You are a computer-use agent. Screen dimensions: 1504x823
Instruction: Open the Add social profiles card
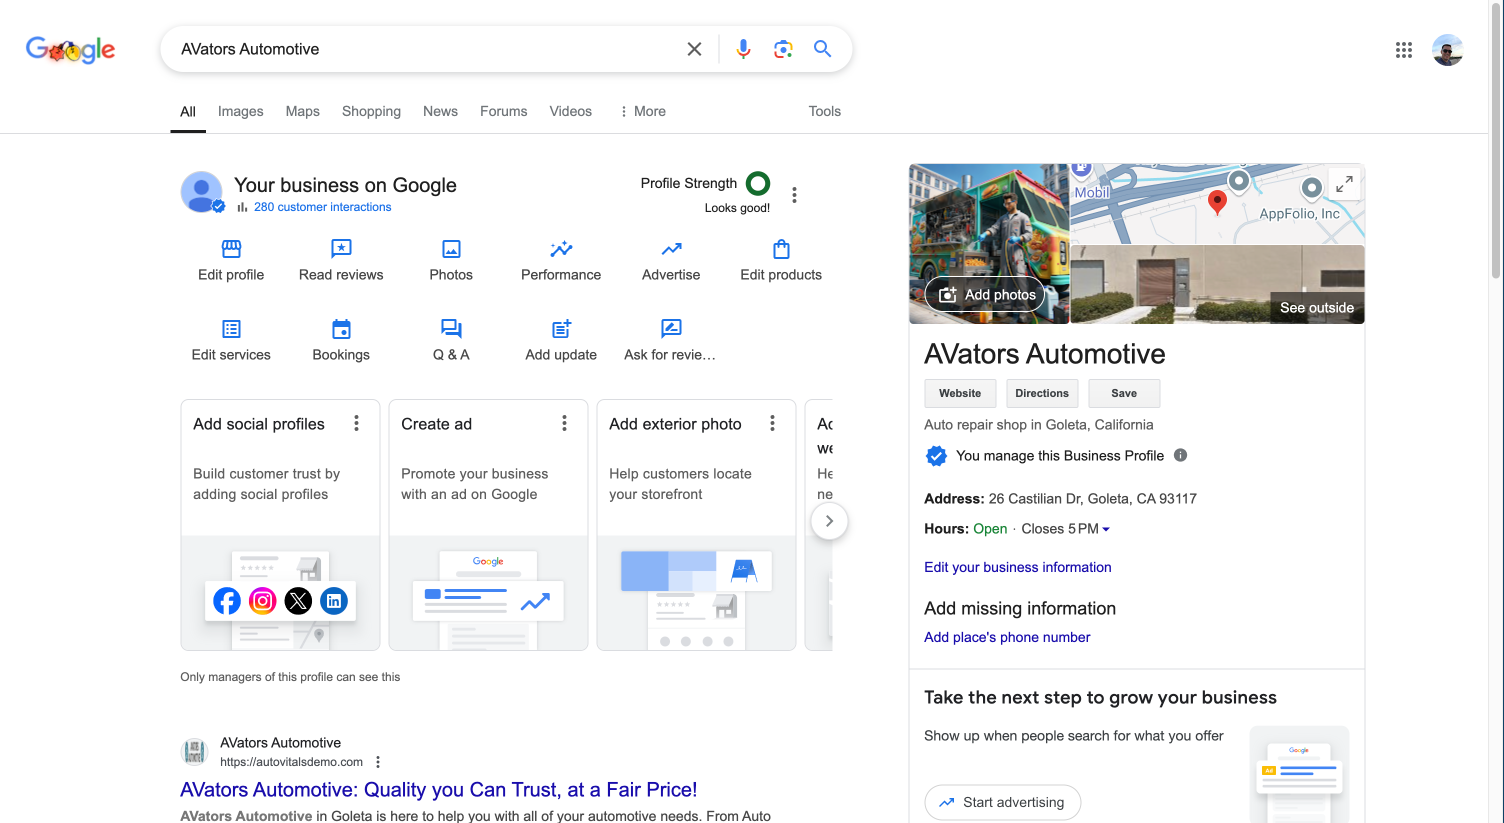280,525
